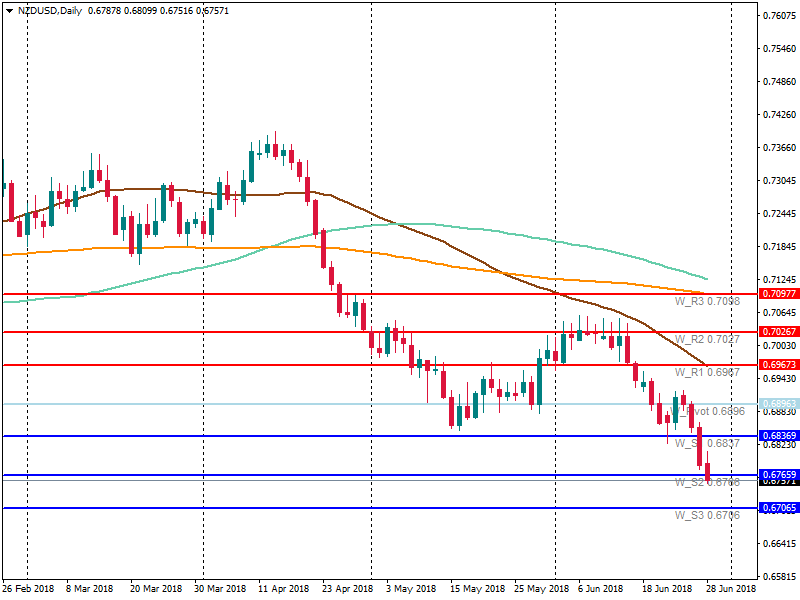Select the W_R2 resistance label text

[707, 339]
